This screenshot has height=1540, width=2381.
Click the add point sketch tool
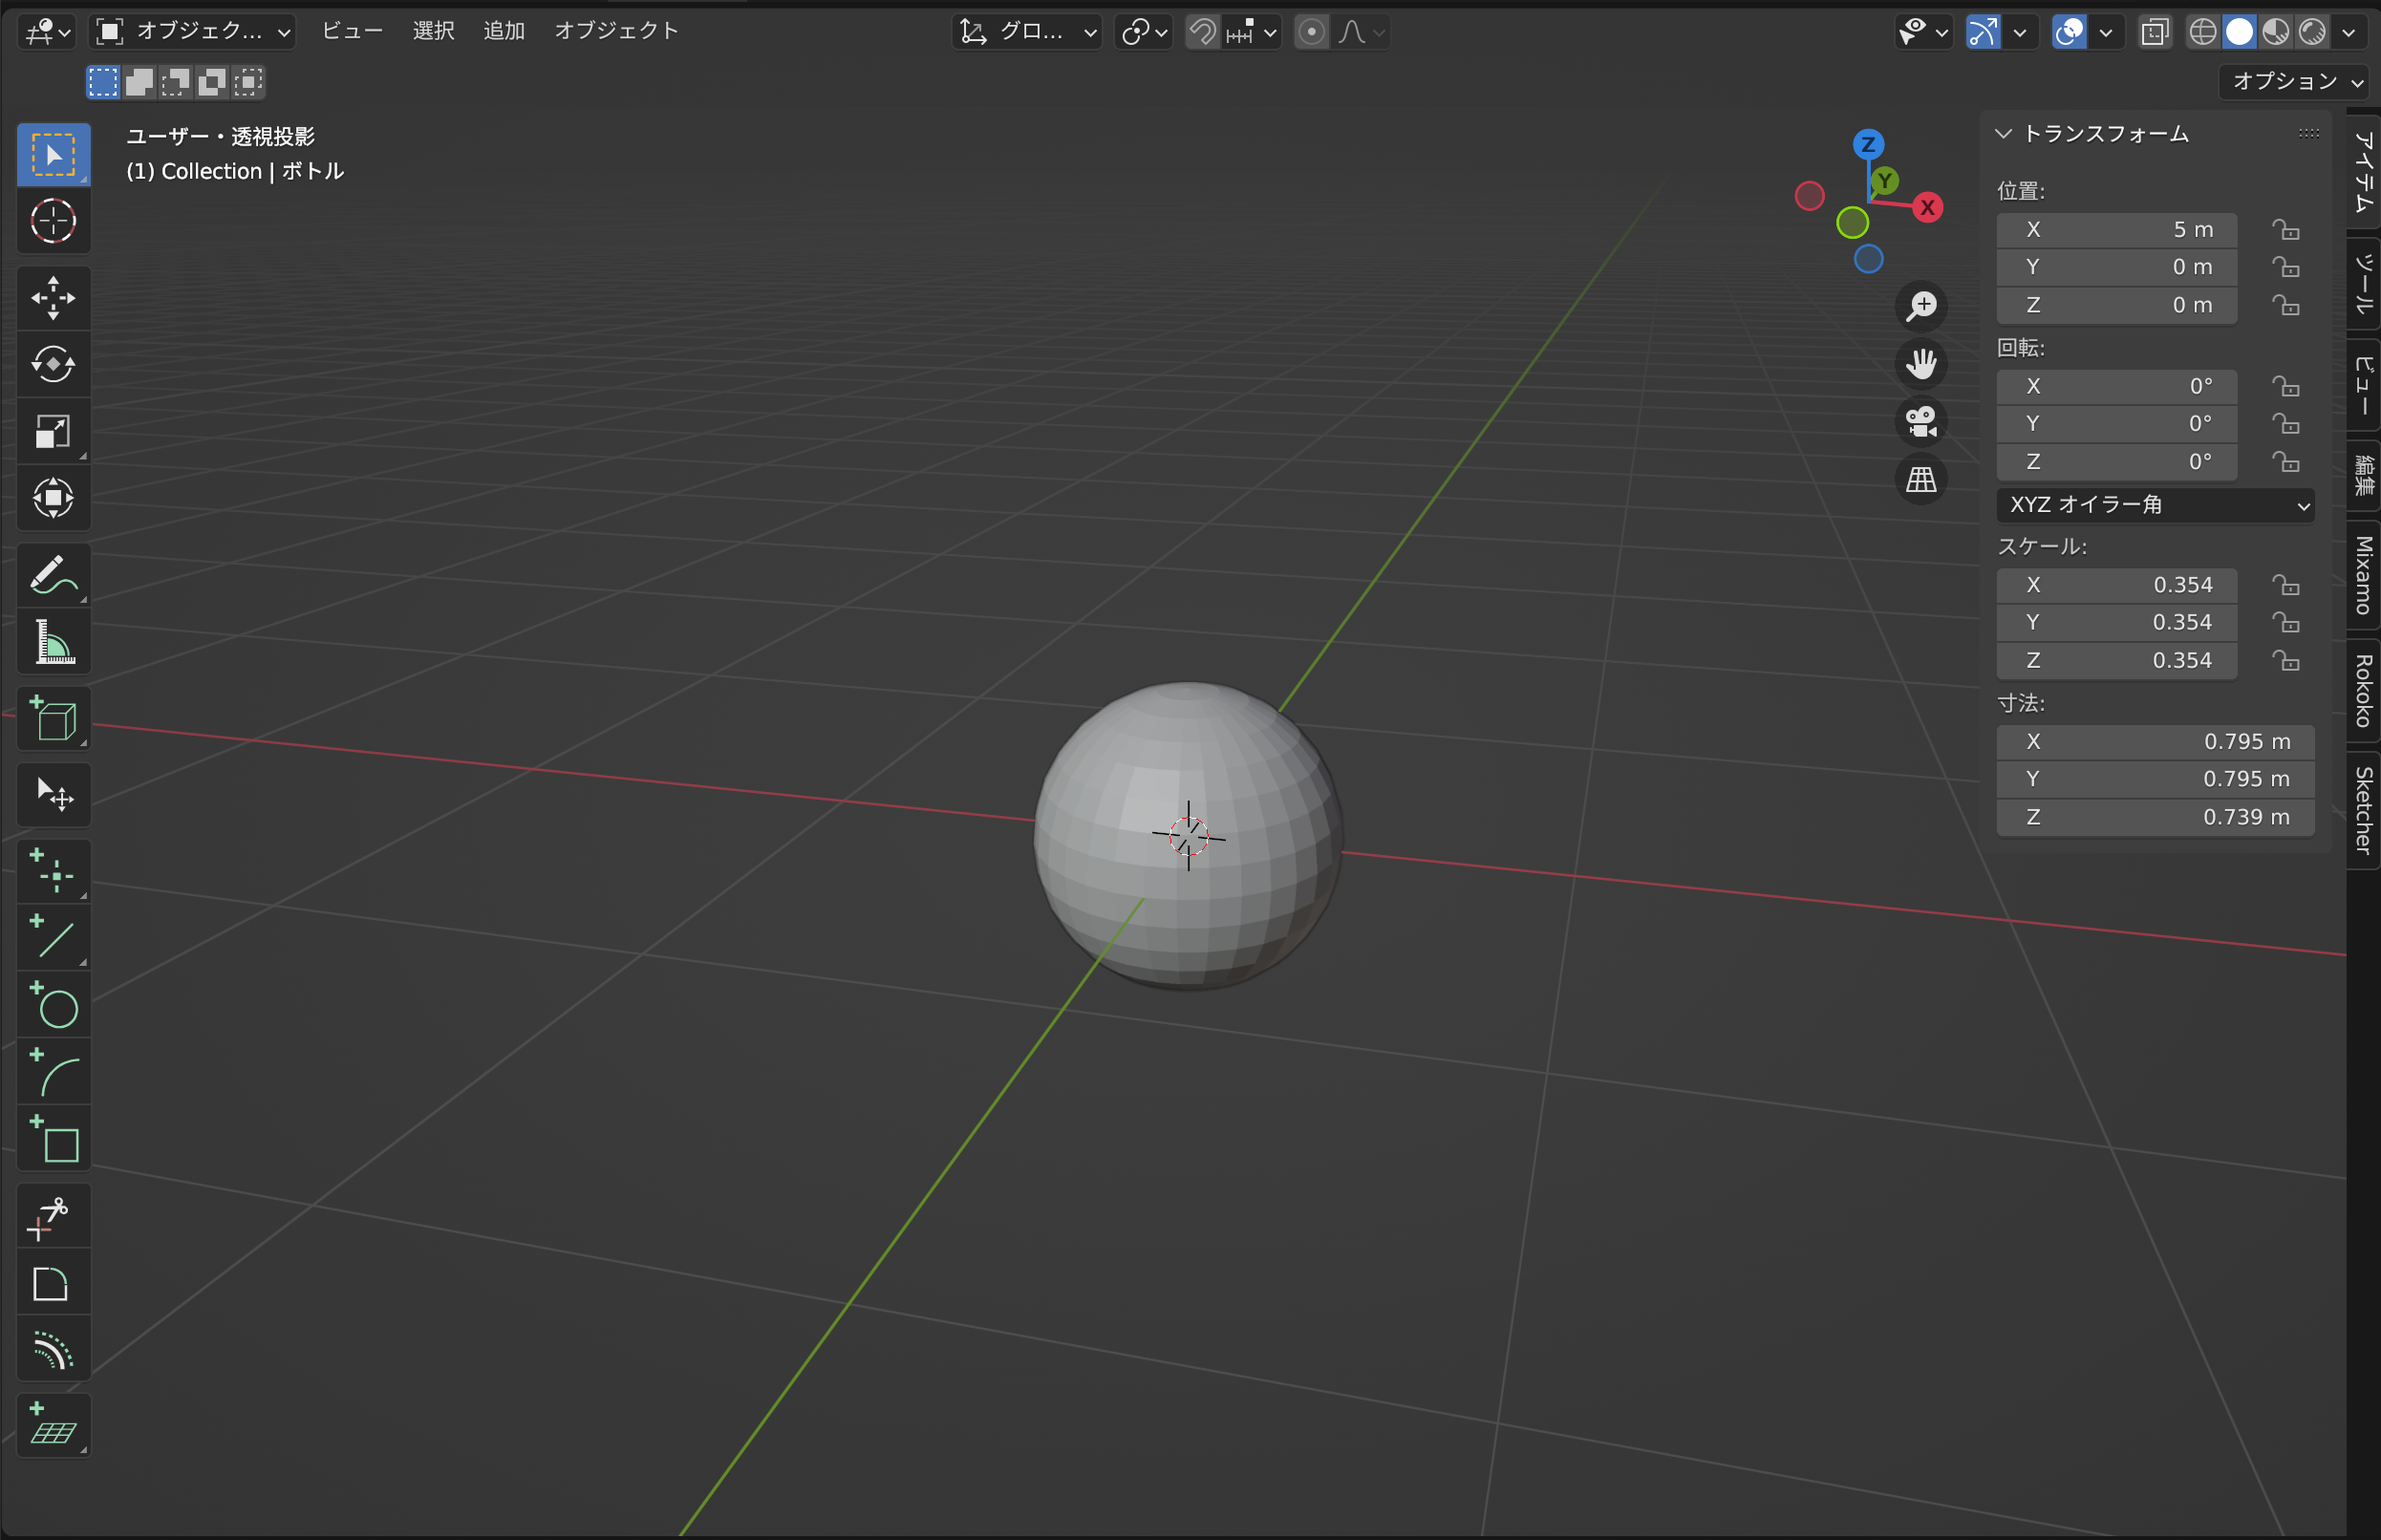[54, 871]
